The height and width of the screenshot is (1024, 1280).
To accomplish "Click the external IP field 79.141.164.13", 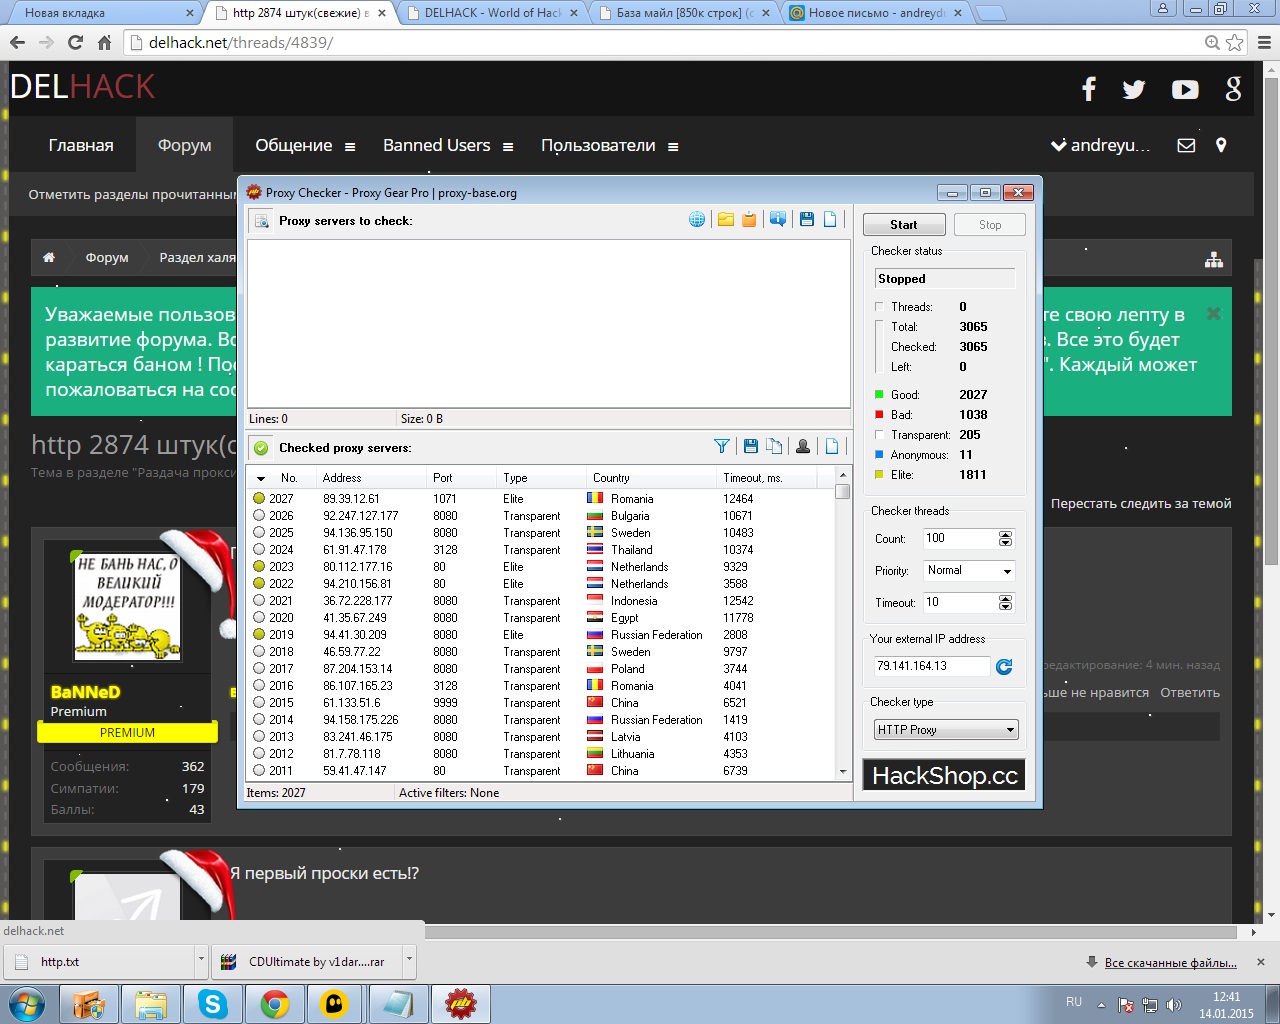I will click(x=932, y=666).
